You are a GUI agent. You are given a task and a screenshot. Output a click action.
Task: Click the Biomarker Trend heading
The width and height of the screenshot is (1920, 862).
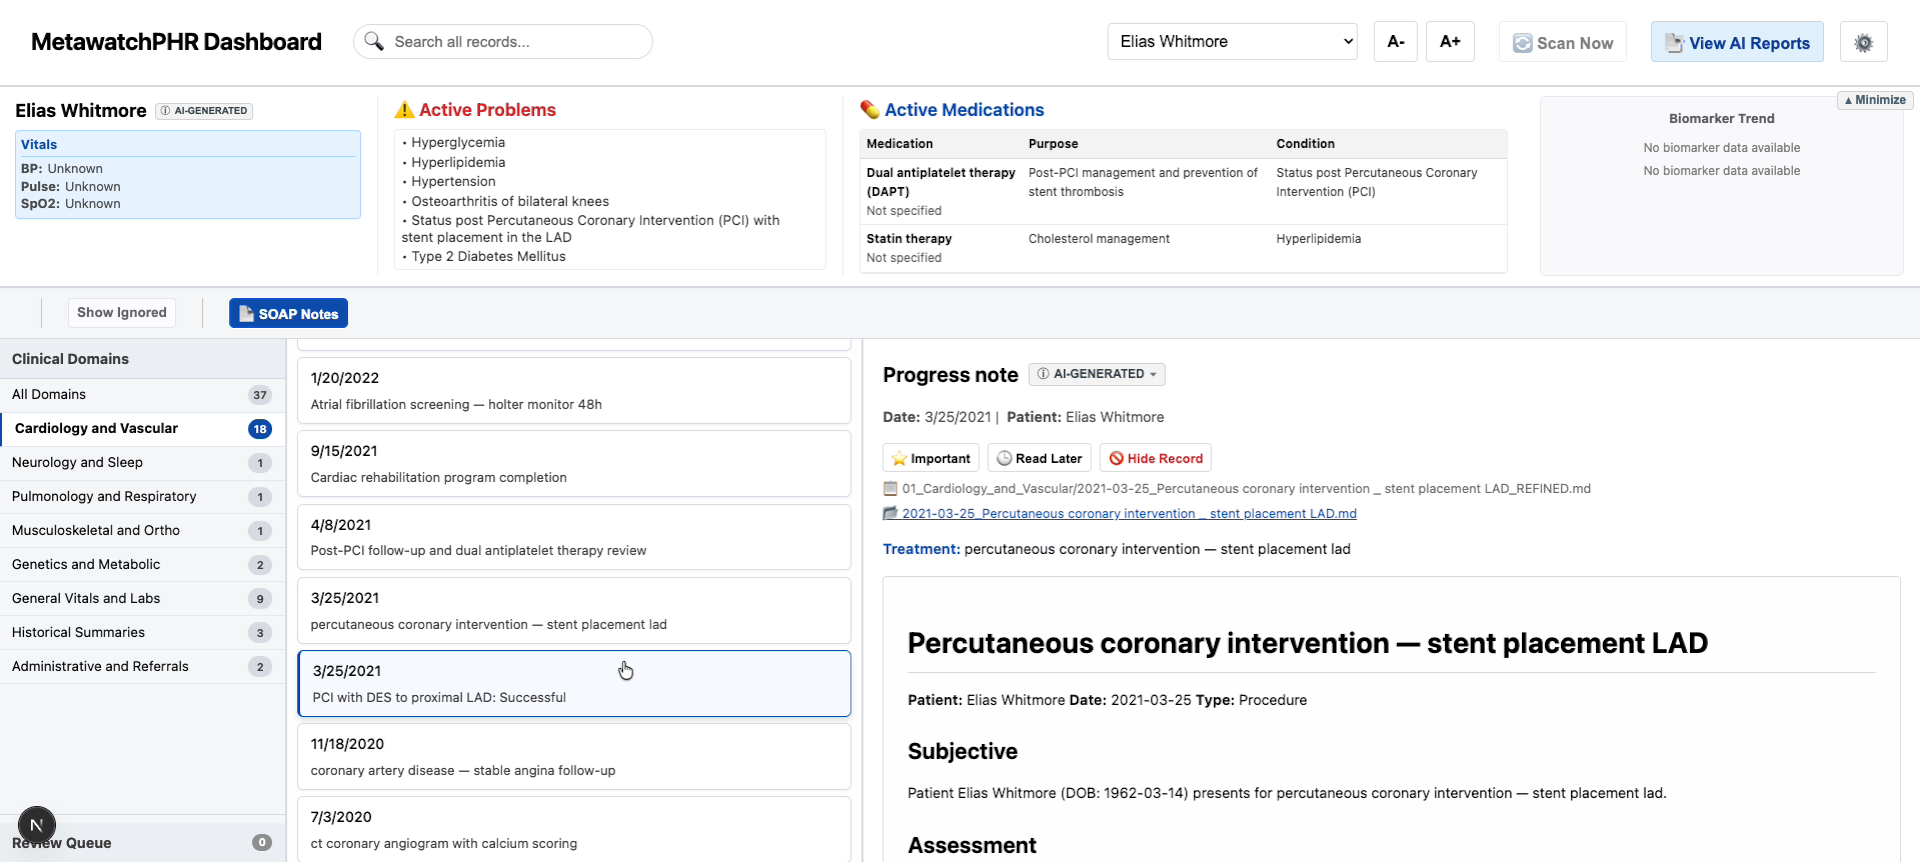click(x=1721, y=119)
